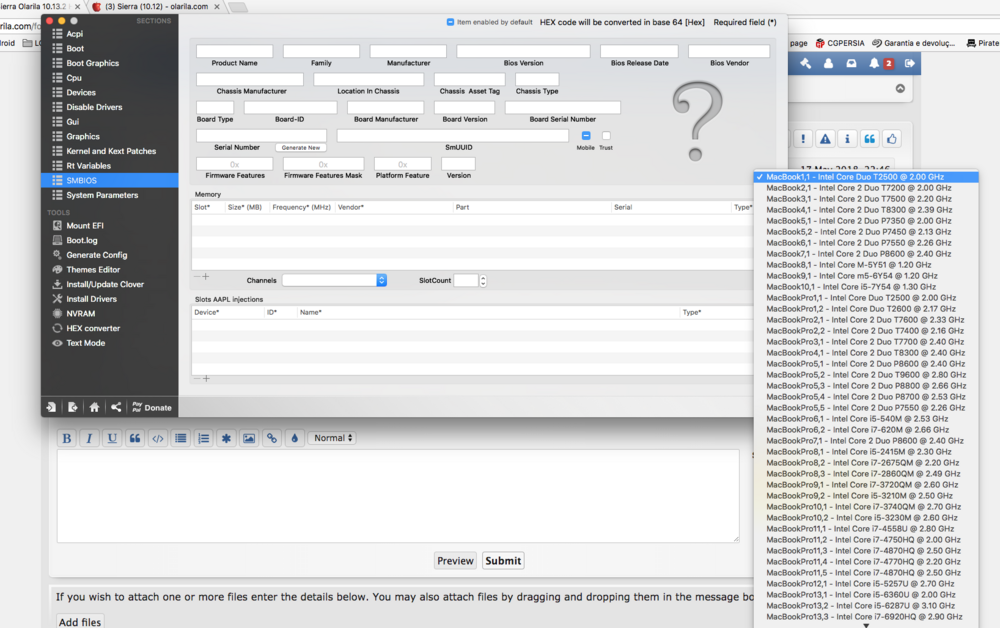
Task: Launch the HEX converter tool
Action: pos(92,328)
